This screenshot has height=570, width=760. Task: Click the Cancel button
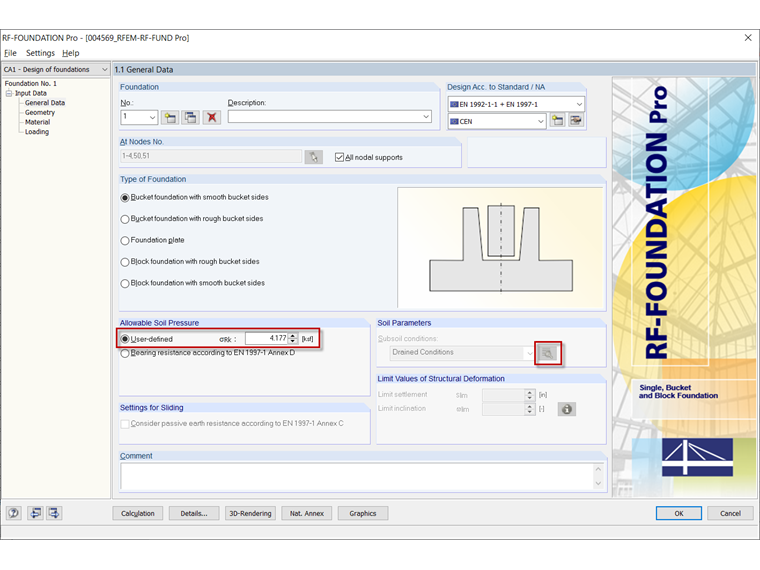coord(730,513)
